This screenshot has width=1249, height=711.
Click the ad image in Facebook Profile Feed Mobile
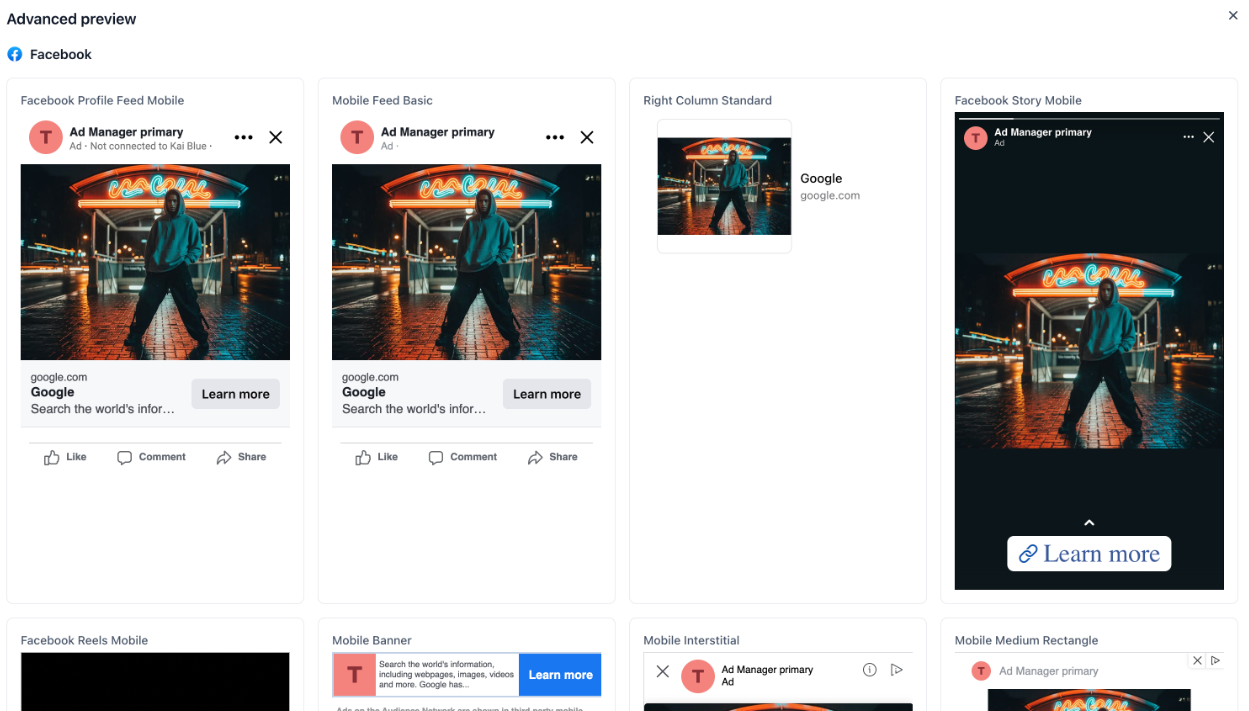point(155,262)
